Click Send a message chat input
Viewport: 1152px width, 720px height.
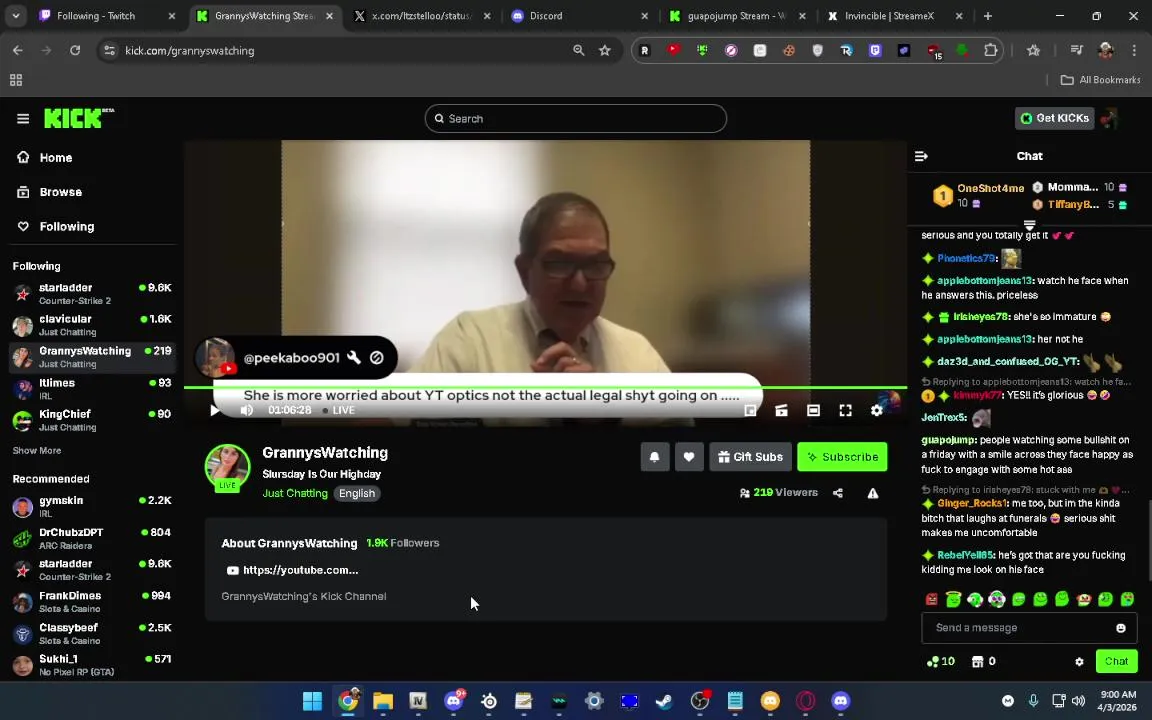pos(1020,627)
